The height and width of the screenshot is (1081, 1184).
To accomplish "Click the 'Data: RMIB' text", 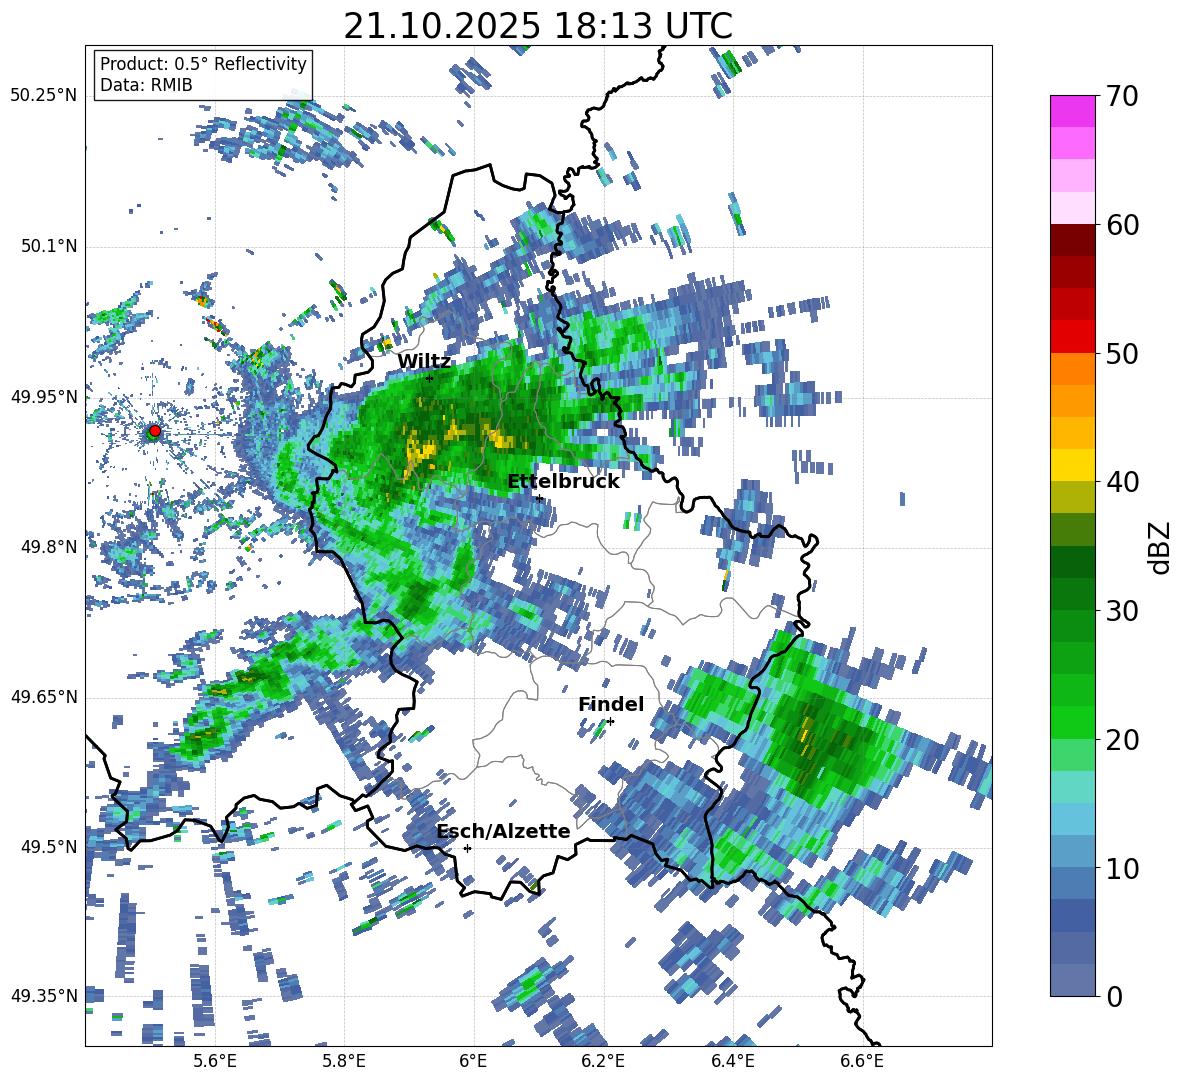I will 146,85.
